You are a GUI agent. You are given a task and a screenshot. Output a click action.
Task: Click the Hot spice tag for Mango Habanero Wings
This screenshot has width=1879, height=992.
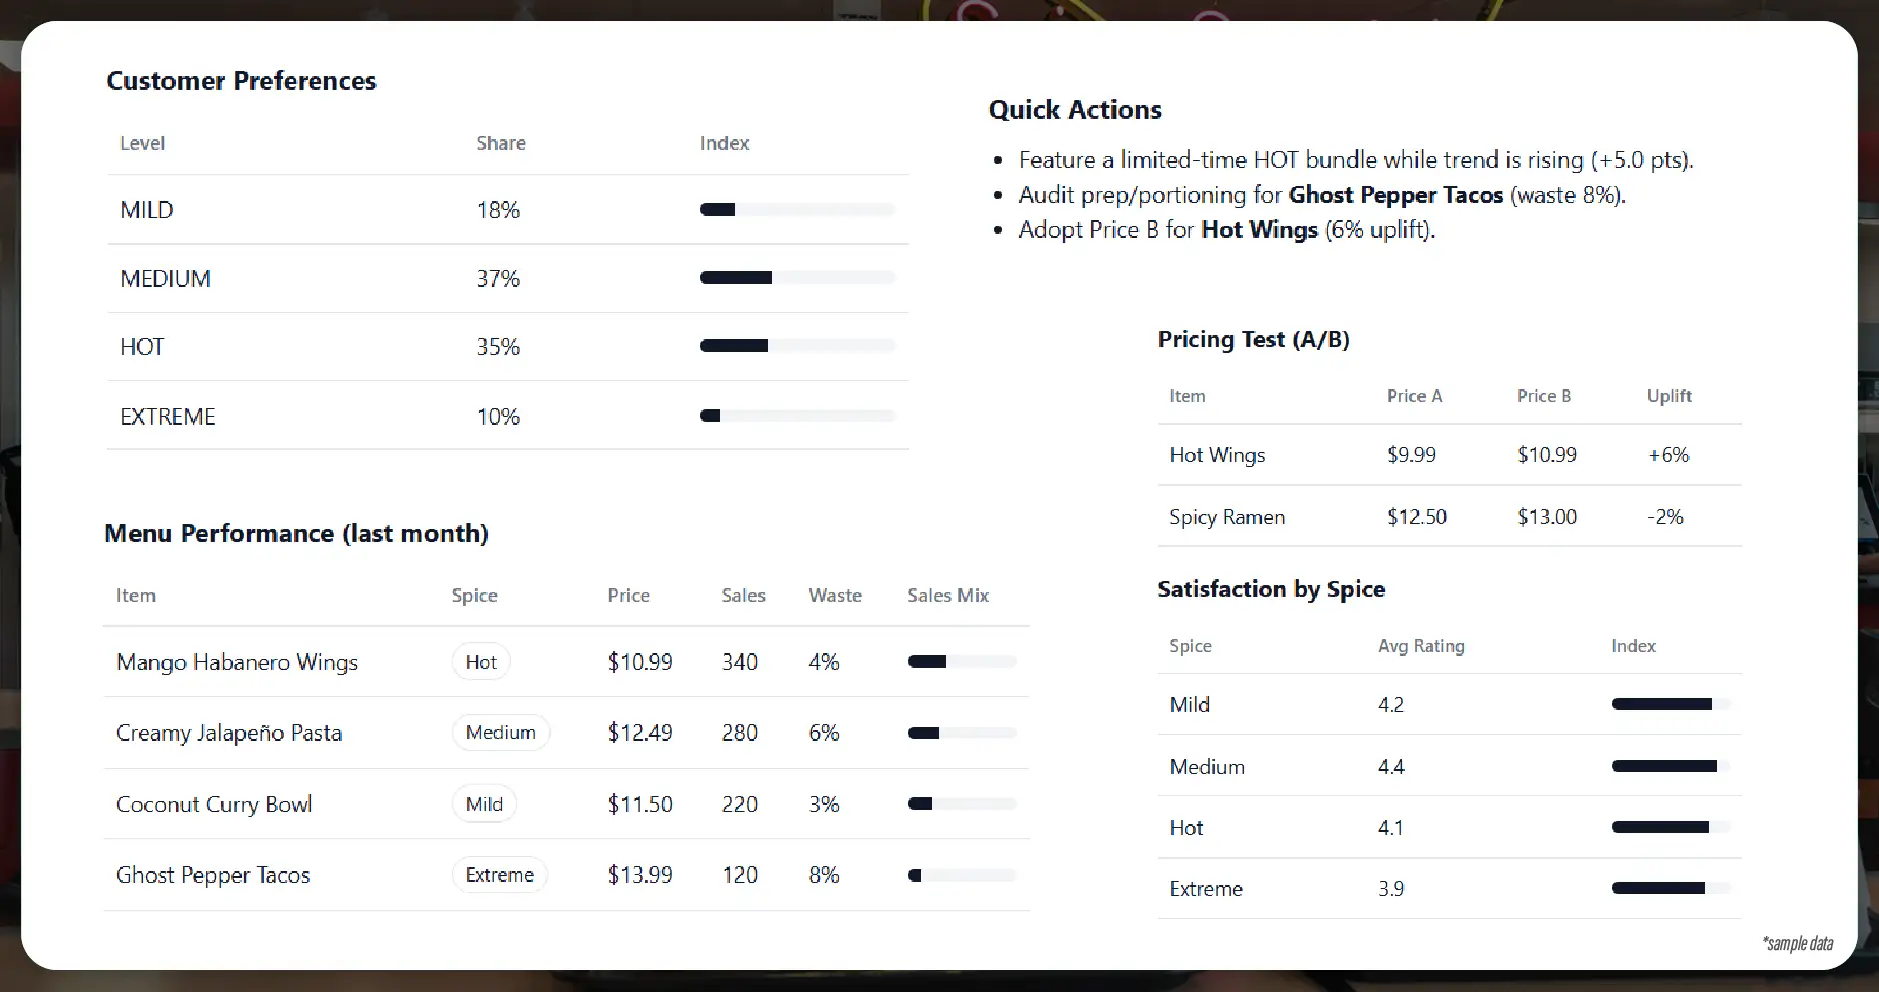click(x=481, y=662)
